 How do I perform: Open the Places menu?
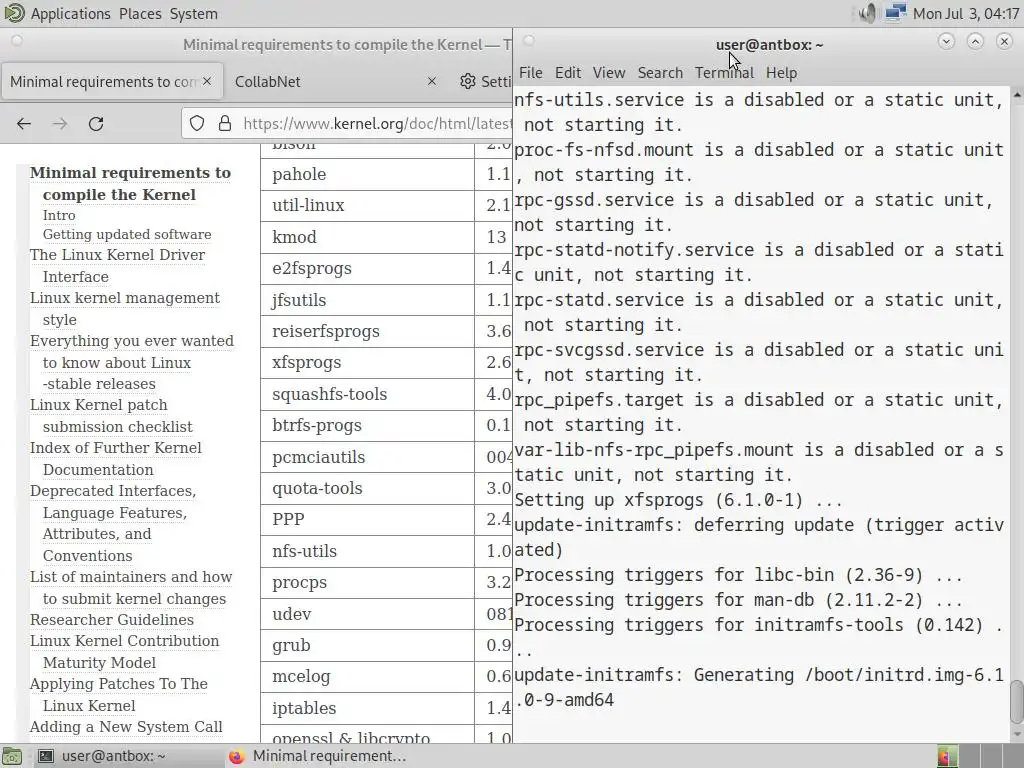point(140,14)
